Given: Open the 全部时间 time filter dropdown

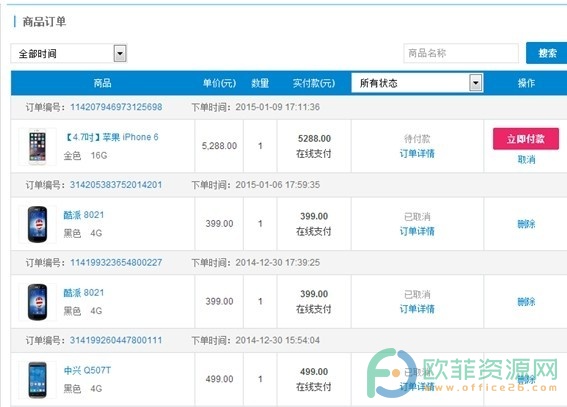Looking at the screenshot, I should click(69, 53).
